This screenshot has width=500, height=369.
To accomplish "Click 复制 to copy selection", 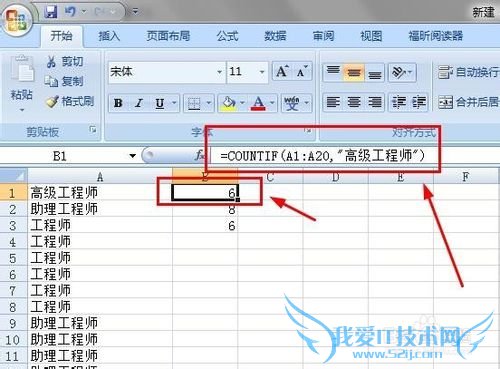I will tap(65, 81).
